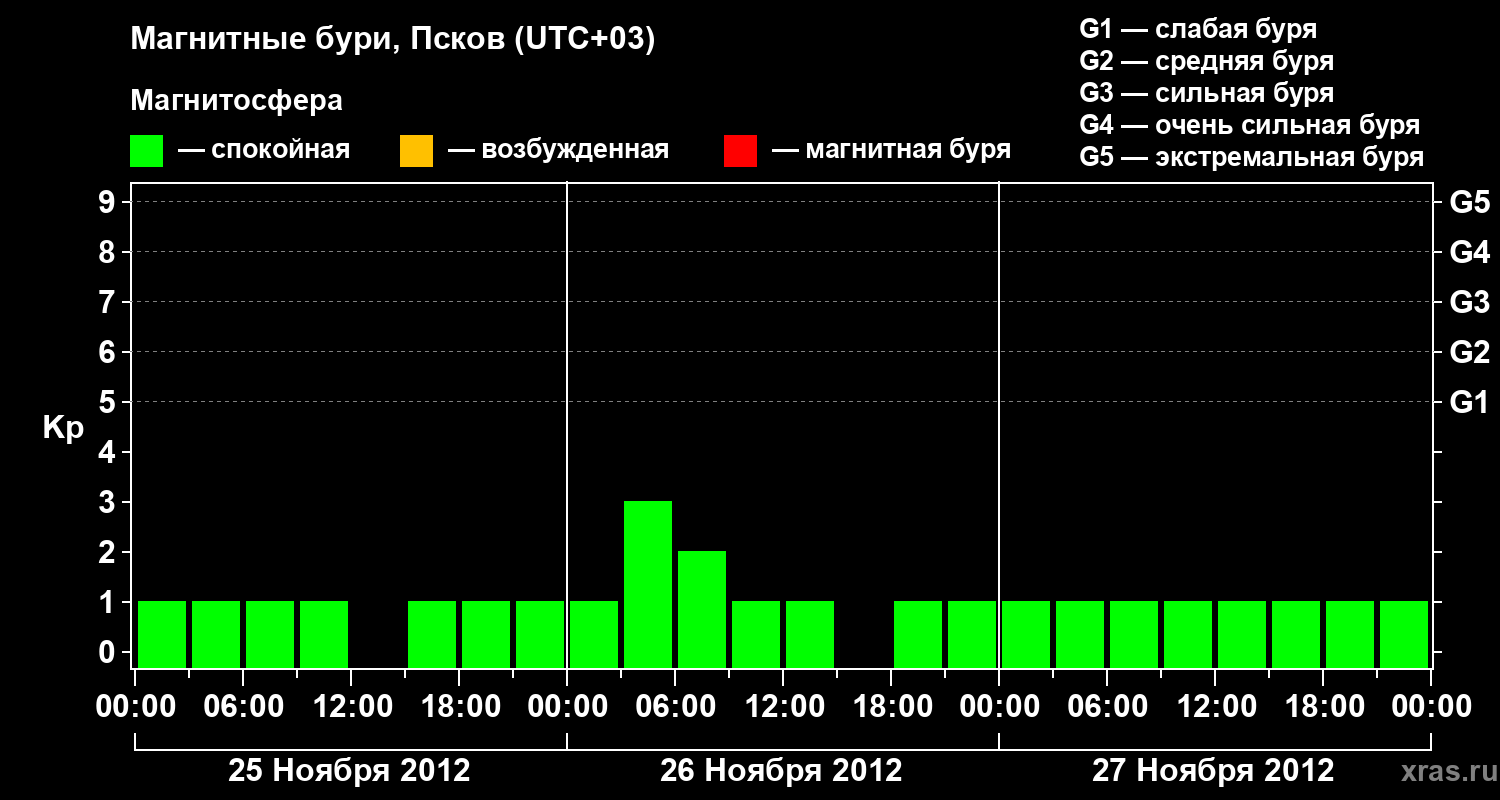1500x800 pixels.
Task: Click the right-axis 'G5' level label
Action: [1469, 202]
